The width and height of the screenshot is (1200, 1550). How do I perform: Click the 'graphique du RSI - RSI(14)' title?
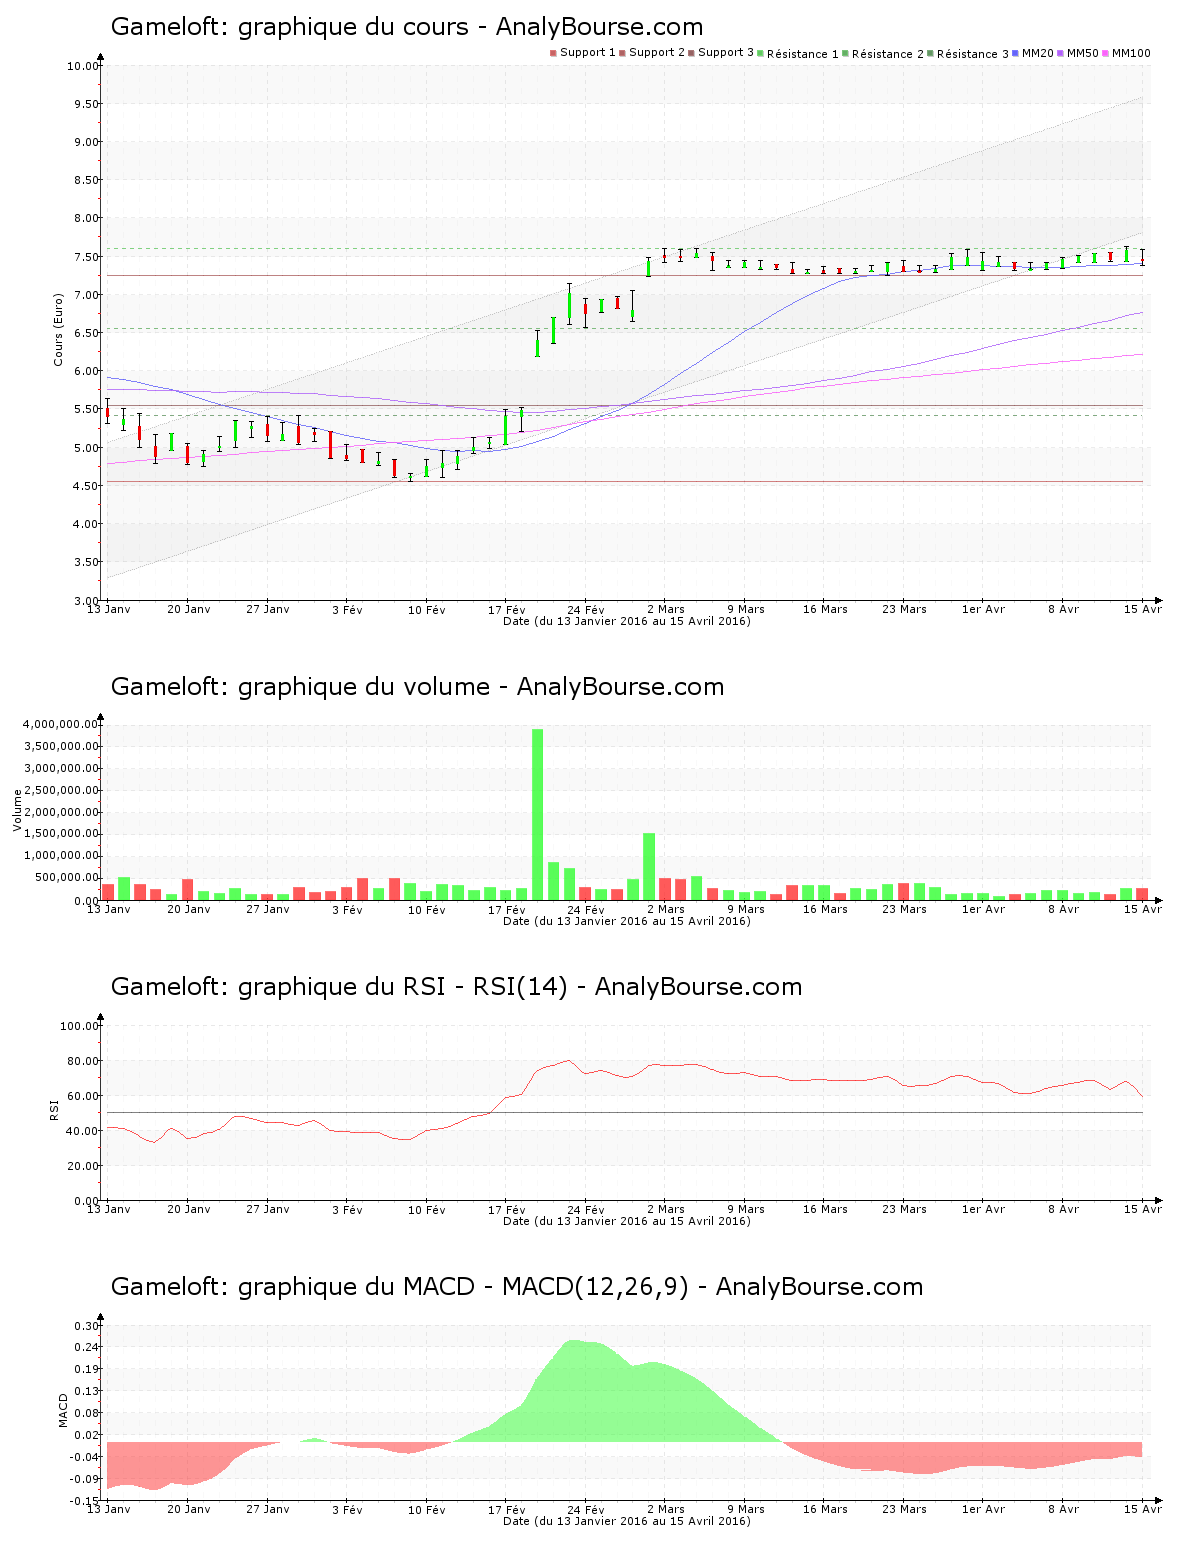point(456,987)
